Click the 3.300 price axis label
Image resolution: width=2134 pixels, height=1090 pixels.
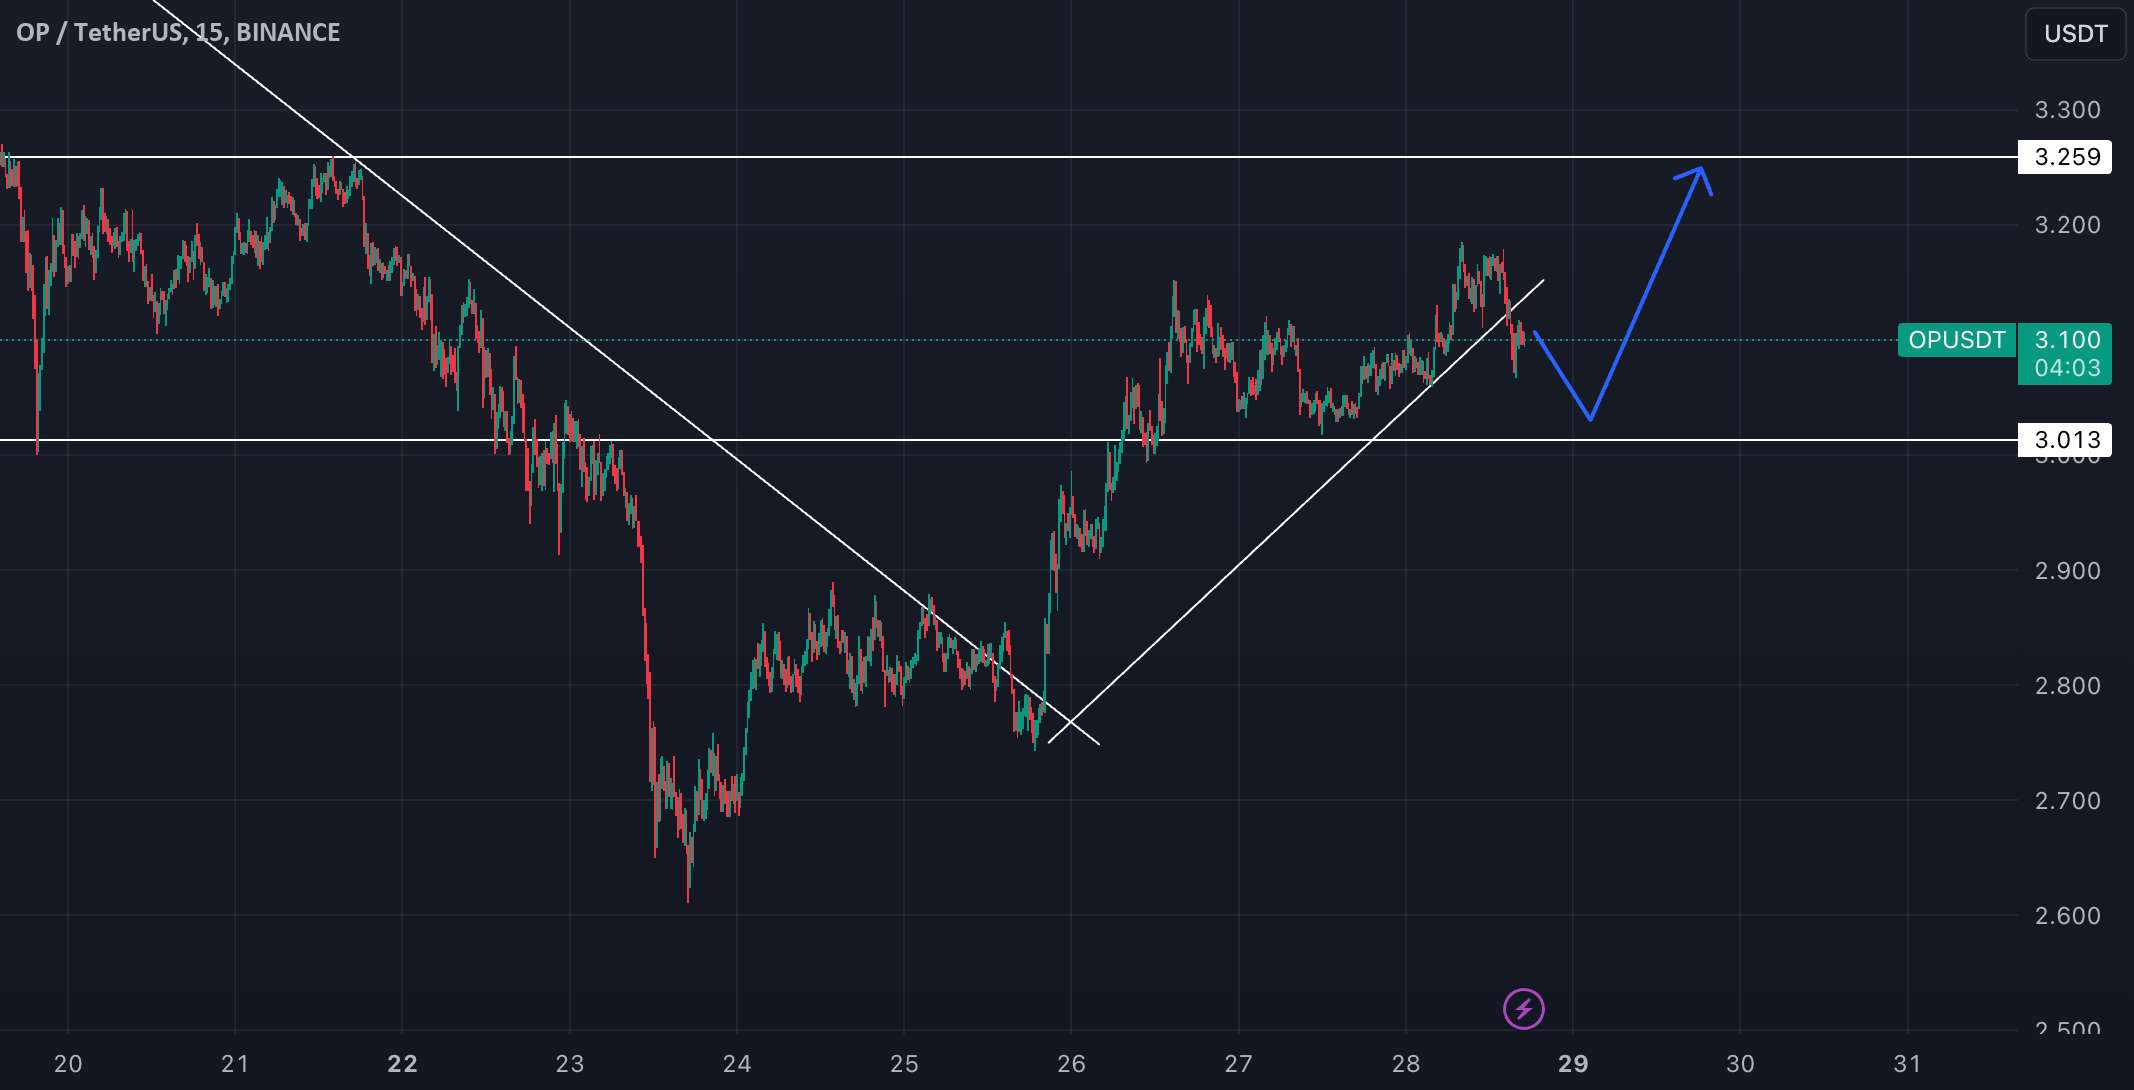(2067, 110)
